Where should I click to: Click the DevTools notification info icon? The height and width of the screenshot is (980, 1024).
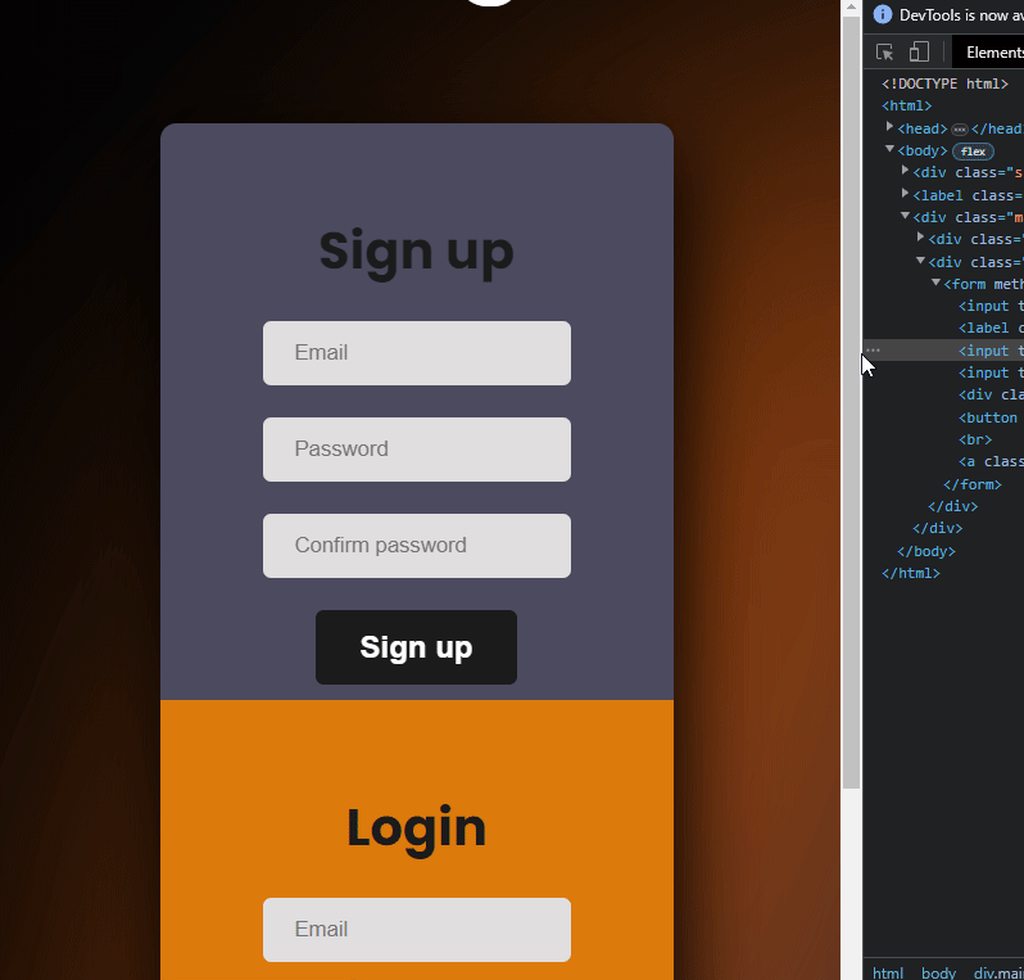[x=881, y=14]
